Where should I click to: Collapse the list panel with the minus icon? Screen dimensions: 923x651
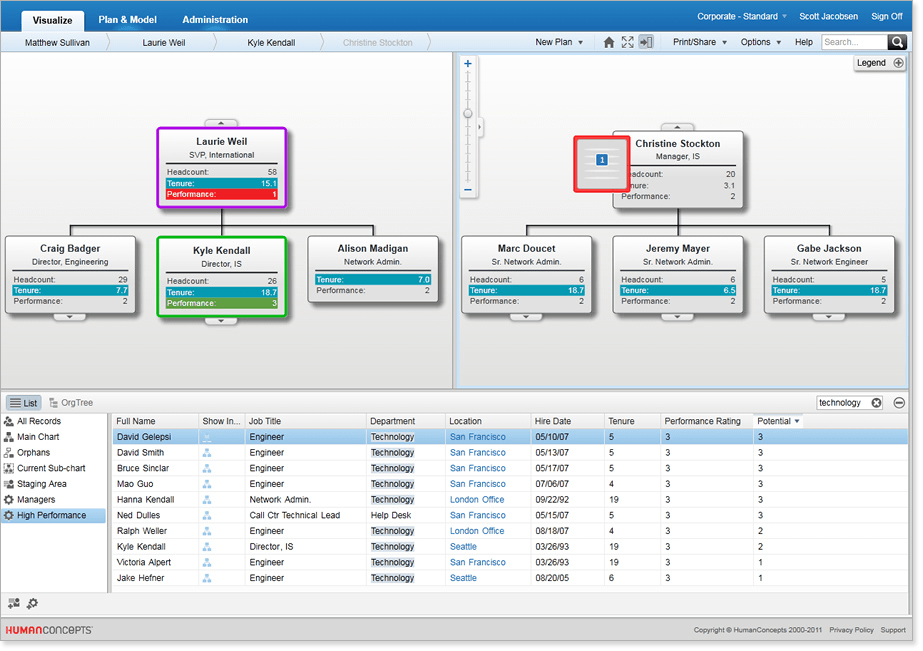point(899,403)
